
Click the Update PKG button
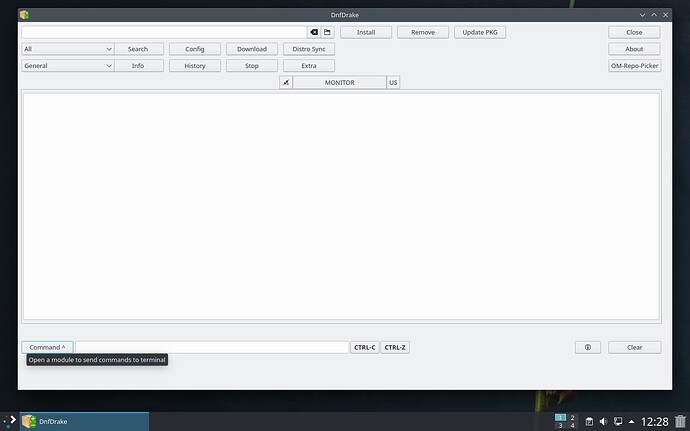click(480, 32)
